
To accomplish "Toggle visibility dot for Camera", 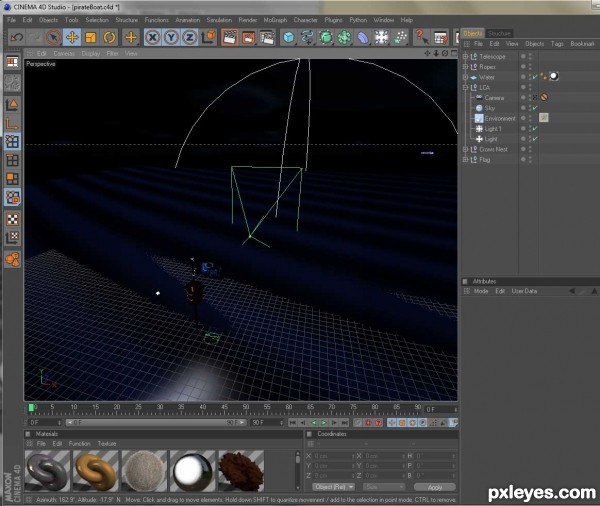I will [523, 97].
